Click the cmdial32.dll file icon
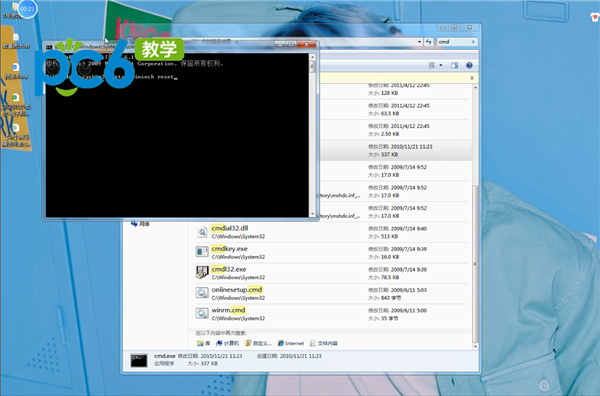 coord(202,231)
